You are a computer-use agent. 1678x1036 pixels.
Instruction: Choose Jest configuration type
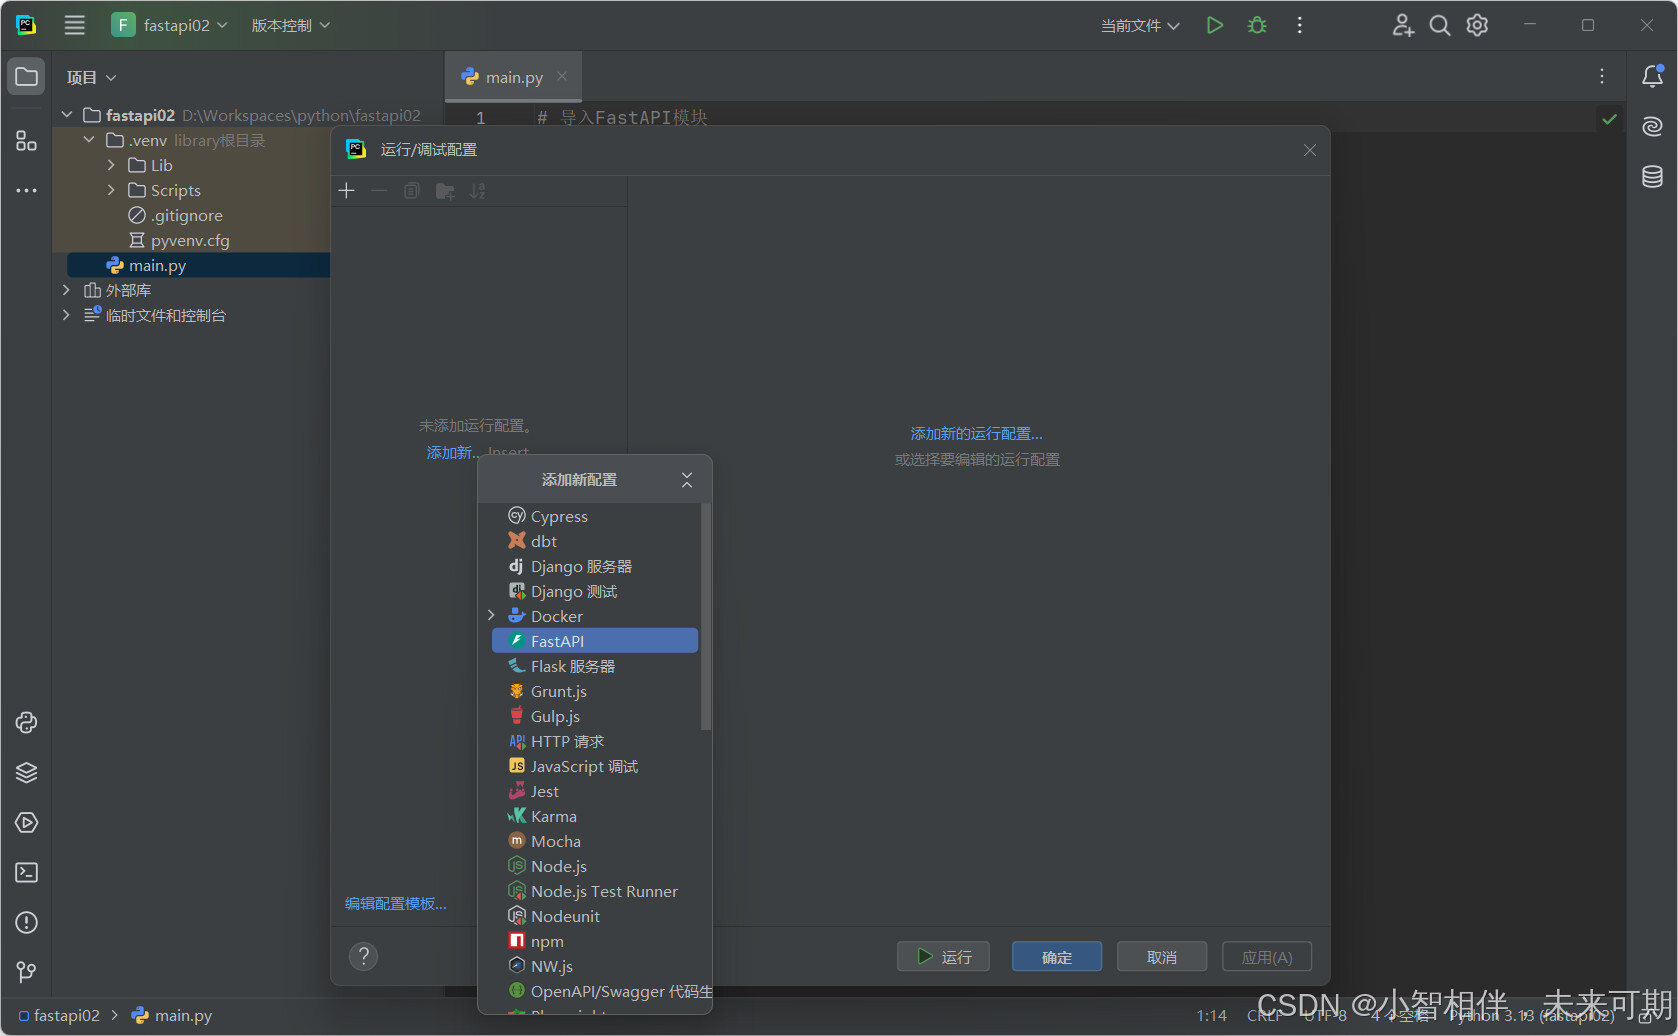click(x=595, y=791)
